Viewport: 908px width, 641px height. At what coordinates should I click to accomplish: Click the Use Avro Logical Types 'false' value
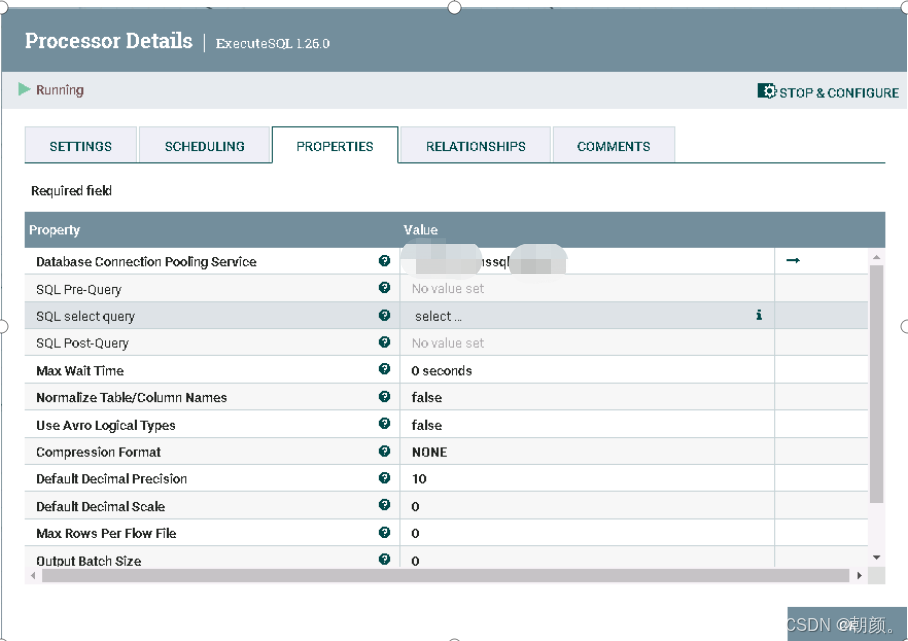click(427, 425)
